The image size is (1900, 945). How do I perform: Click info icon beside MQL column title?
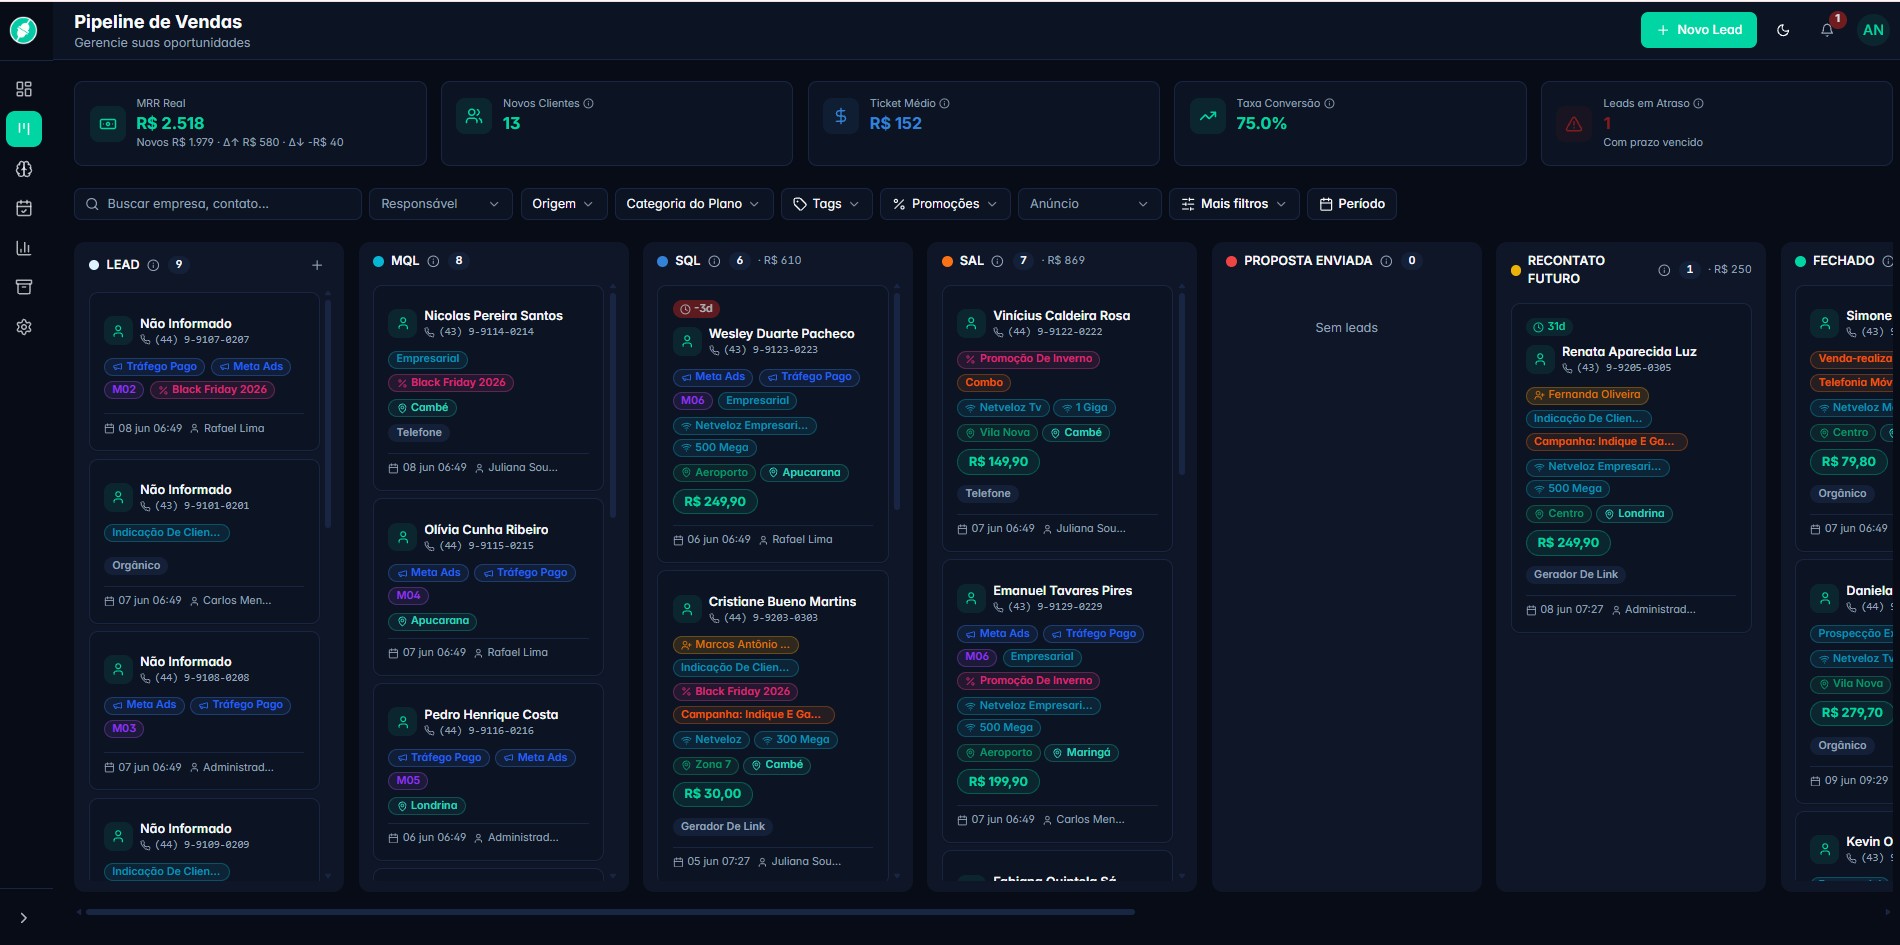pyautogui.click(x=433, y=261)
